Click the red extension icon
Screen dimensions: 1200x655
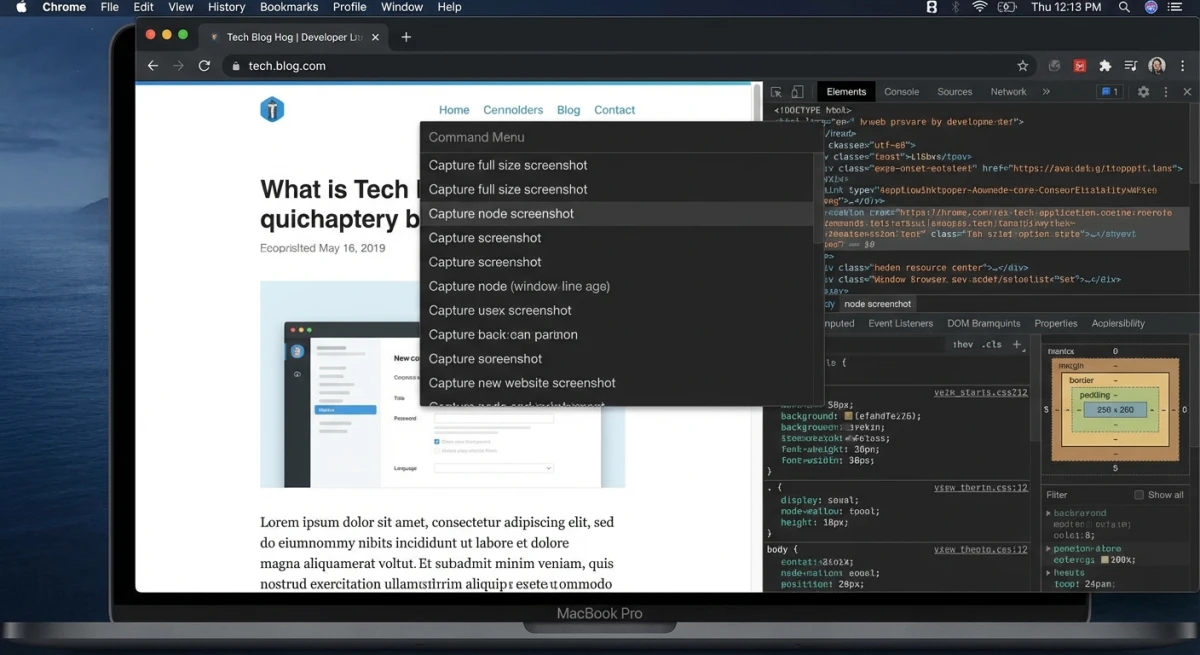tap(1080, 66)
